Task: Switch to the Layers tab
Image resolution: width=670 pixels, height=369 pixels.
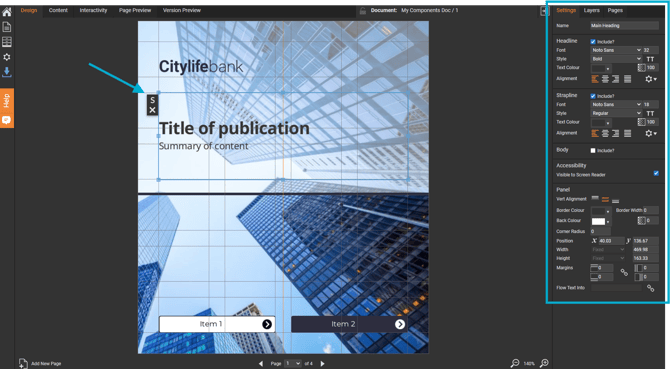Action: (x=591, y=10)
